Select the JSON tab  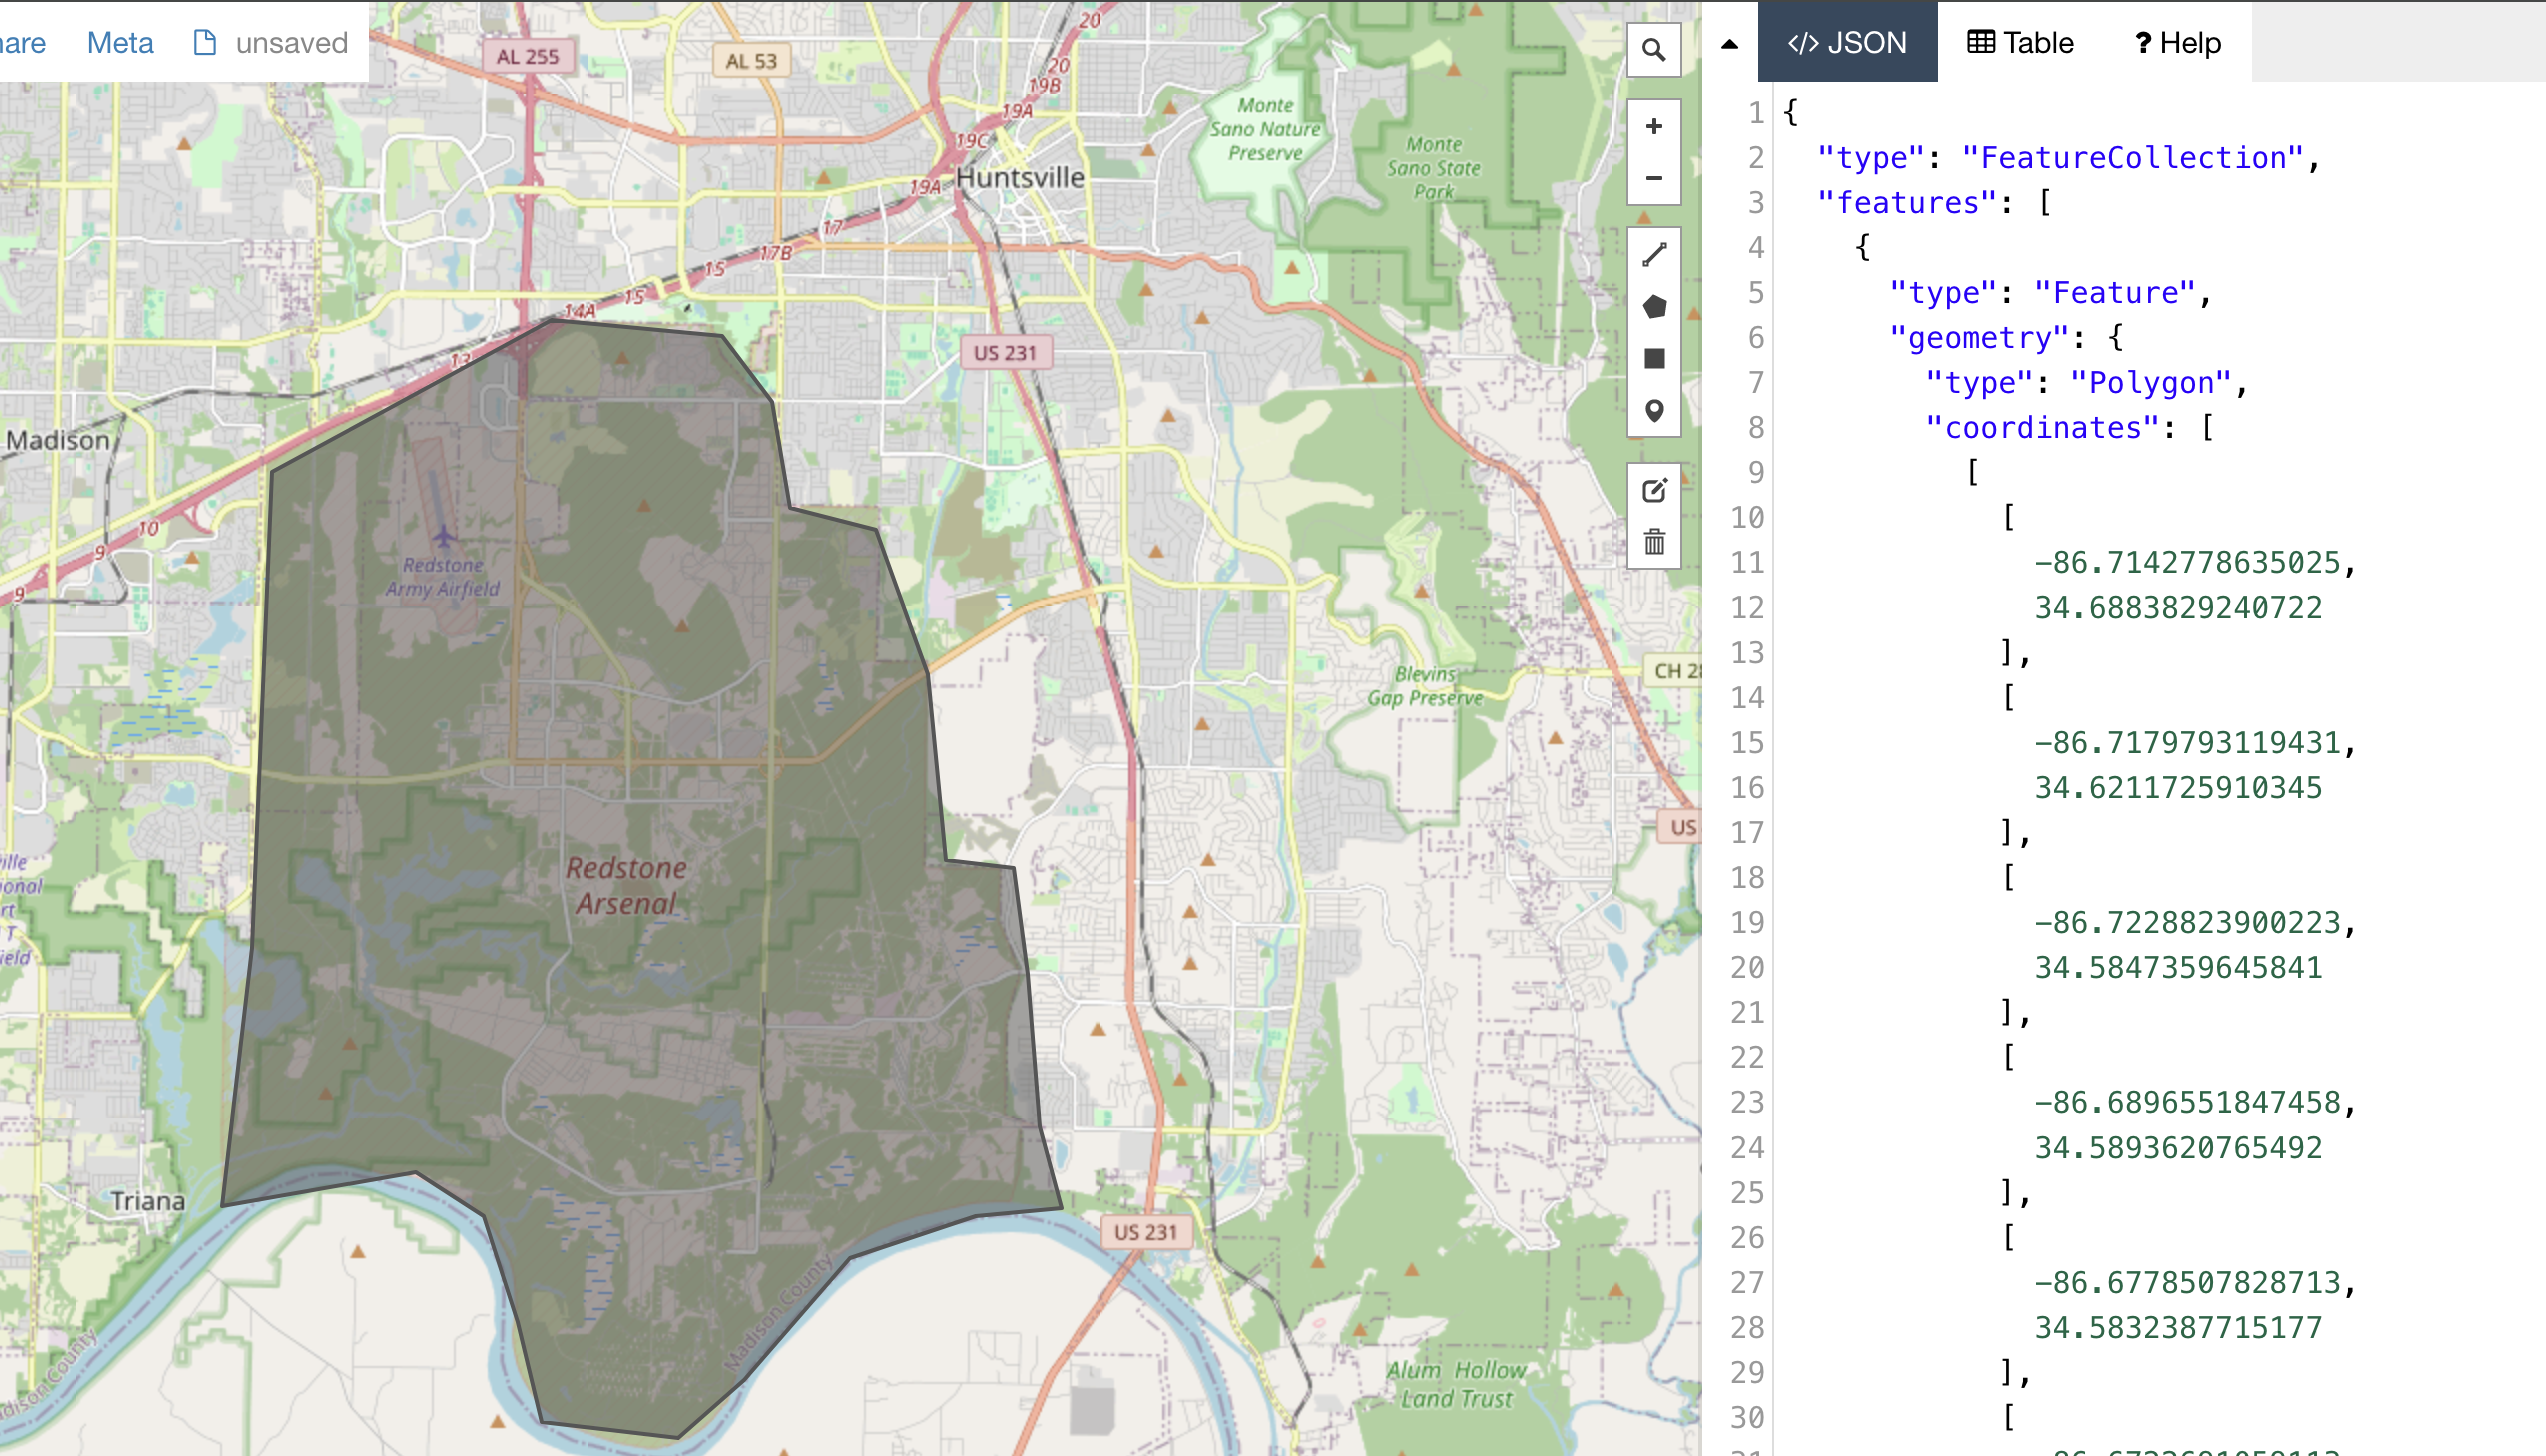point(1847,43)
